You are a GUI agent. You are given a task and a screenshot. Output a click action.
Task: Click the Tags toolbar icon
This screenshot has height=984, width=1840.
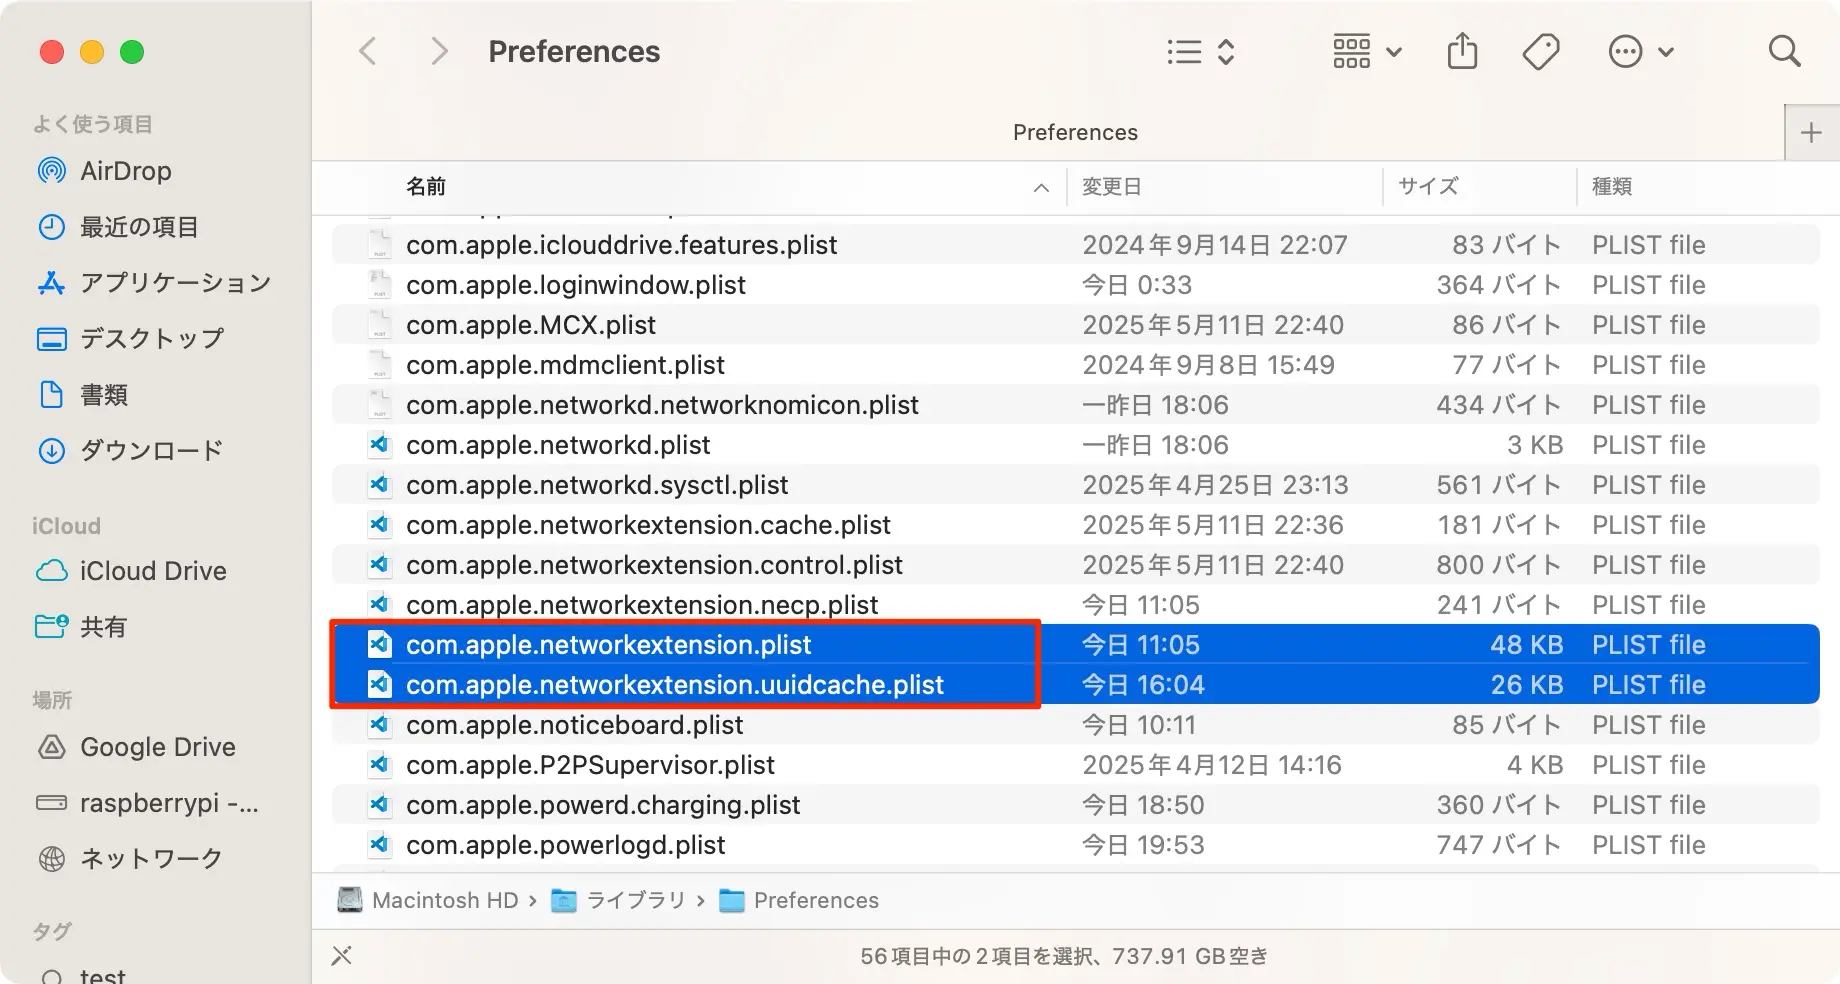tap(1541, 52)
